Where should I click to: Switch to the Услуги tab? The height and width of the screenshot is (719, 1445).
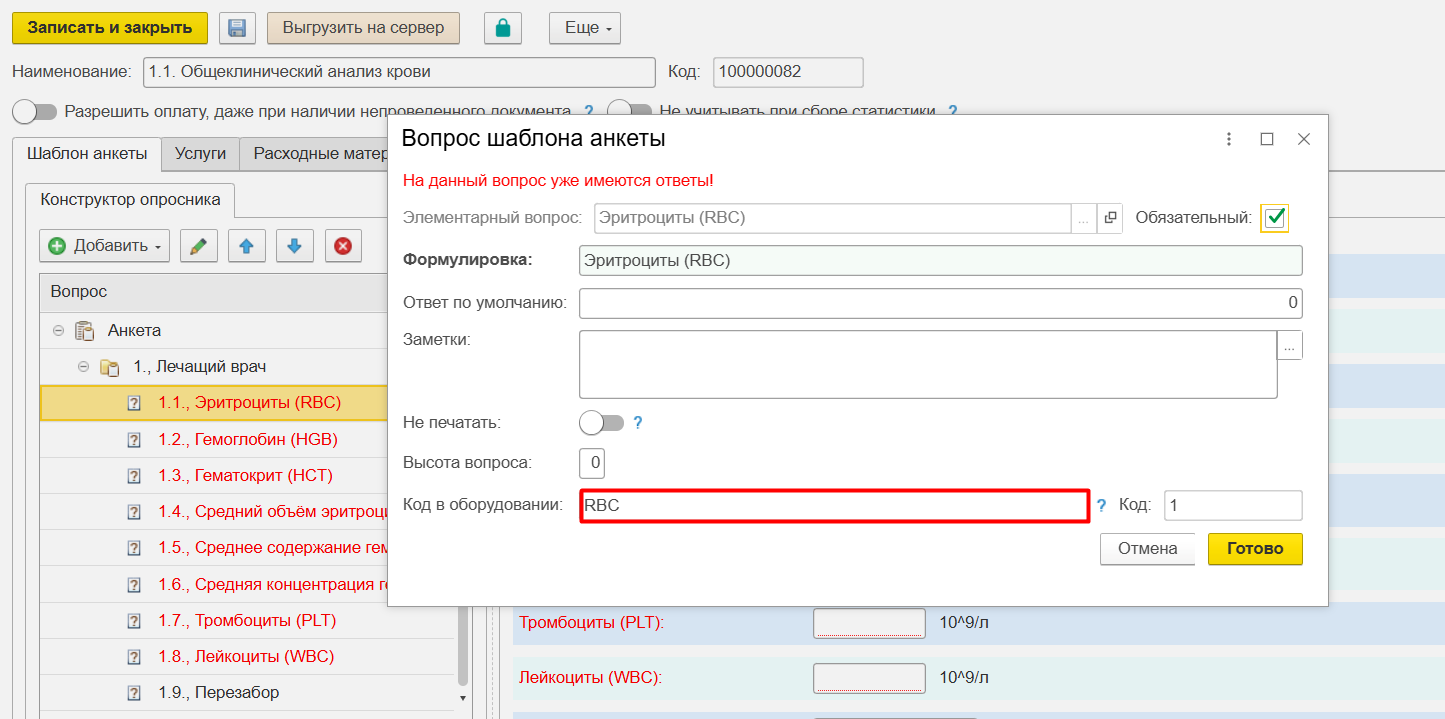[200, 154]
